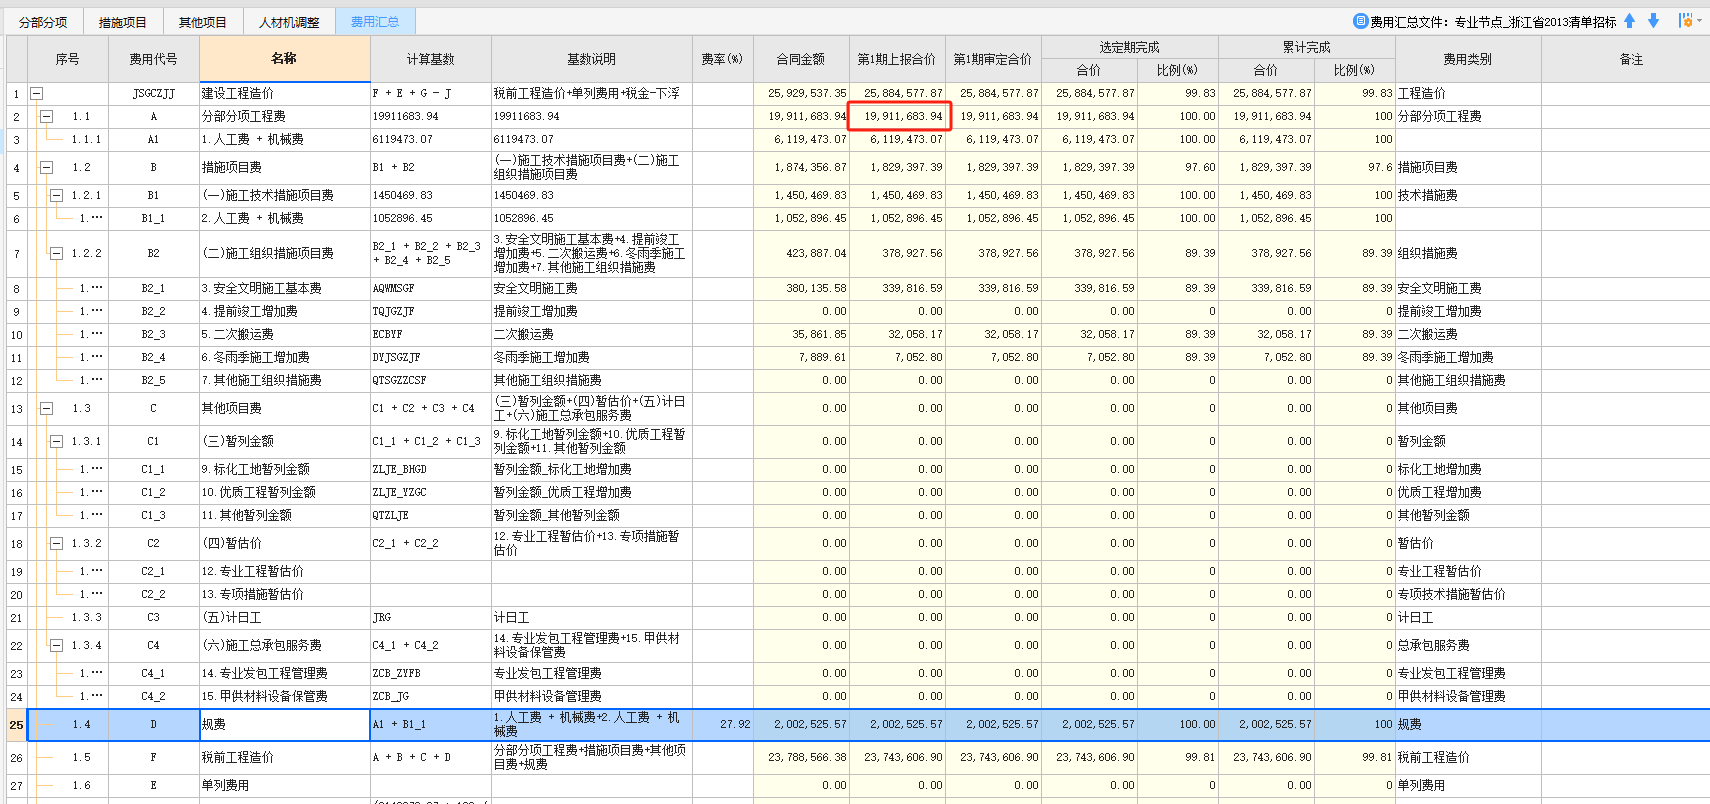Click the ZCB_JG calculation base cell
The height and width of the screenshot is (804, 1710).
[x=431, y=696]
